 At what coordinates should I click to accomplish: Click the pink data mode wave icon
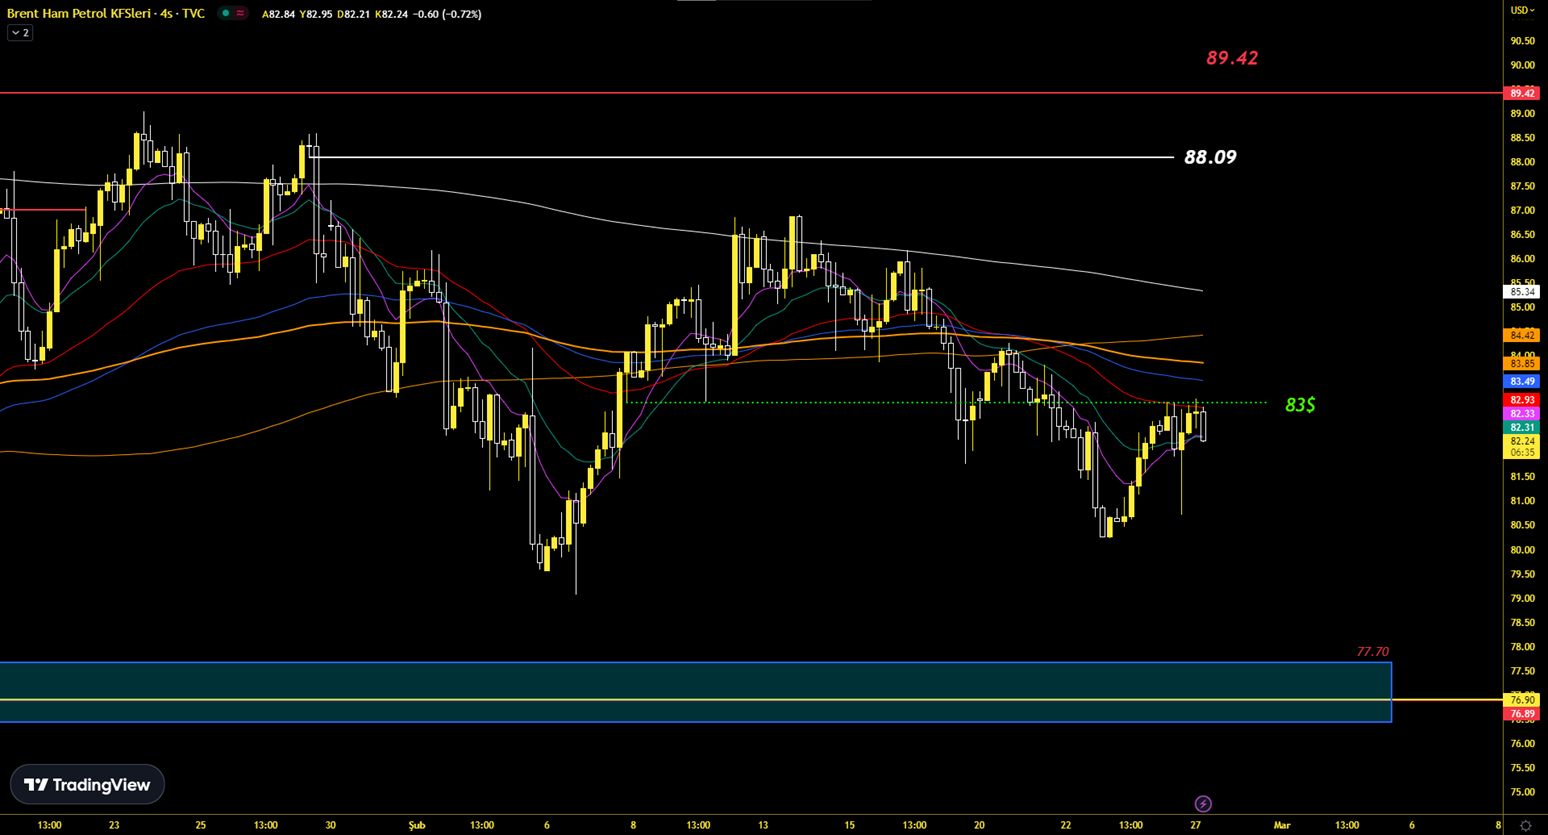(240, 13)
